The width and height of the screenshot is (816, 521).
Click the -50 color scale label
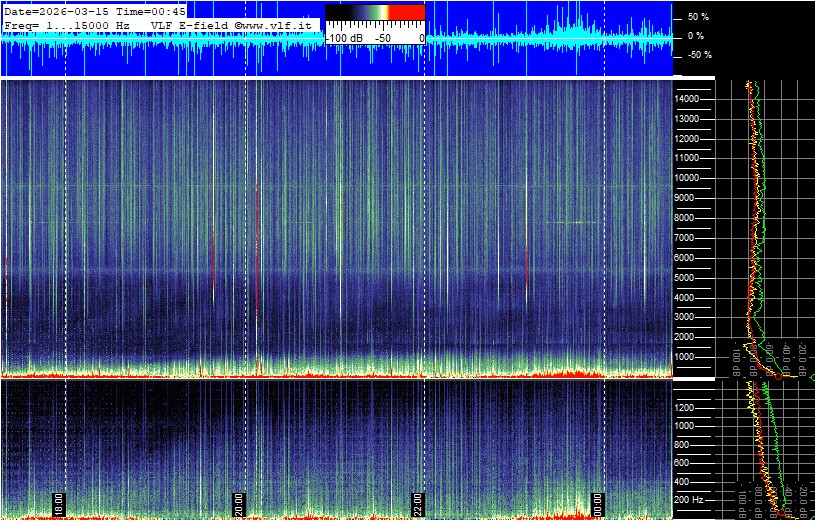381,37
